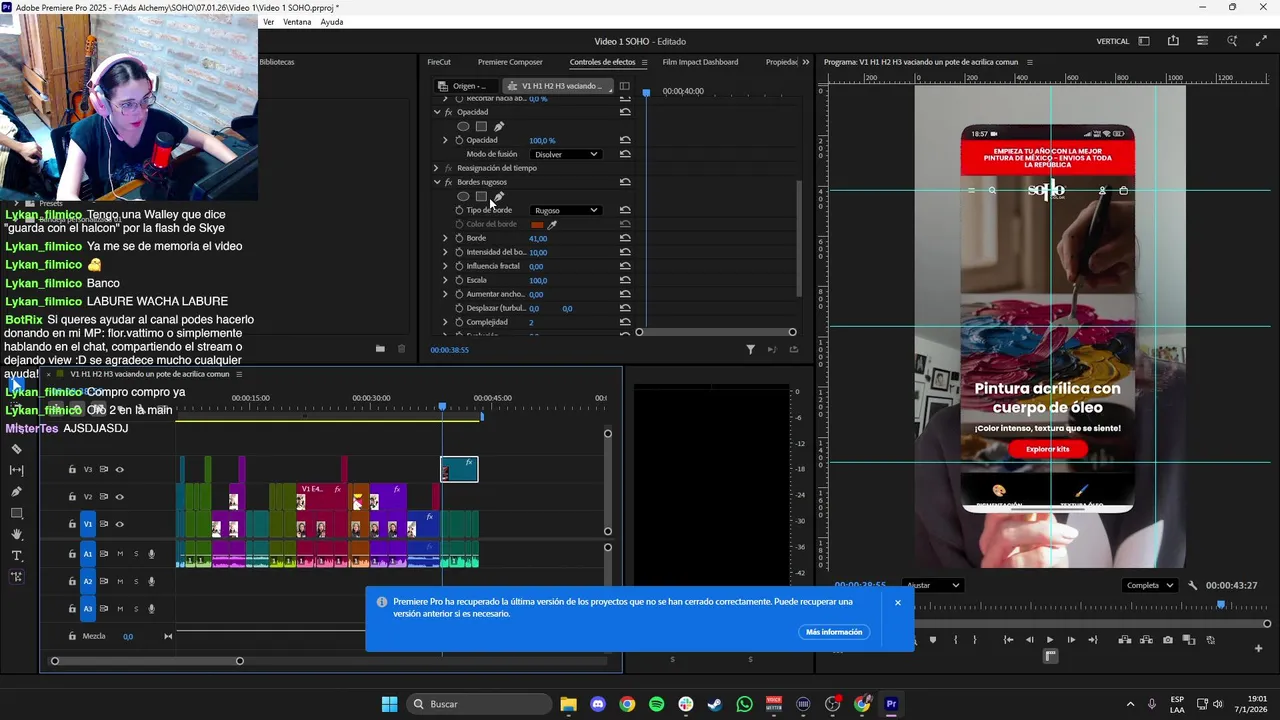Create an ellipse mask under Bordes rugosos

point(463,196)
